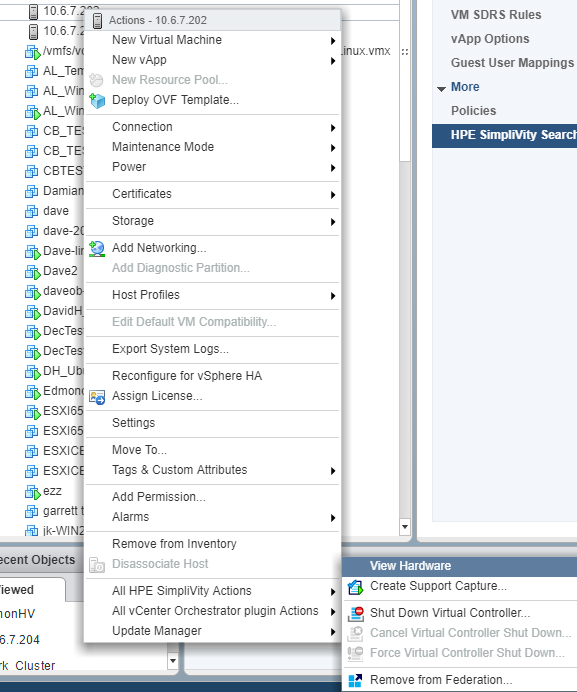
Task: Expand Update Manager submenu arrow
Action: 333,632
